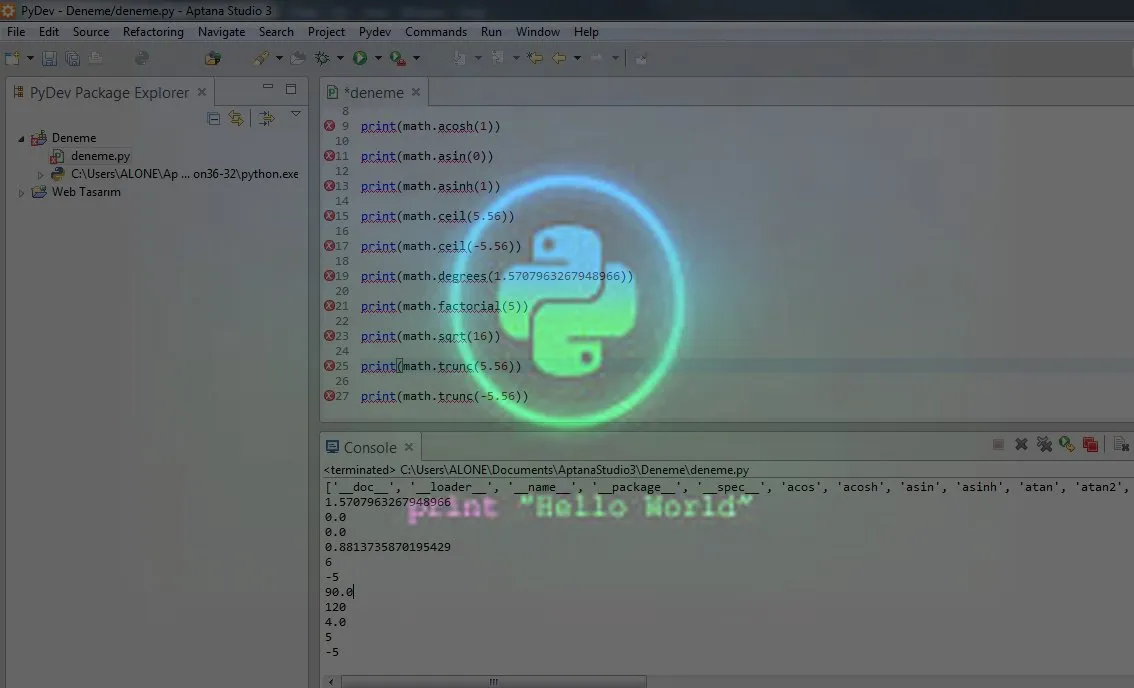Click the brush themes icon in the toolbar
The width and height of the screenshot is (1134, 688).
[262, 59]
